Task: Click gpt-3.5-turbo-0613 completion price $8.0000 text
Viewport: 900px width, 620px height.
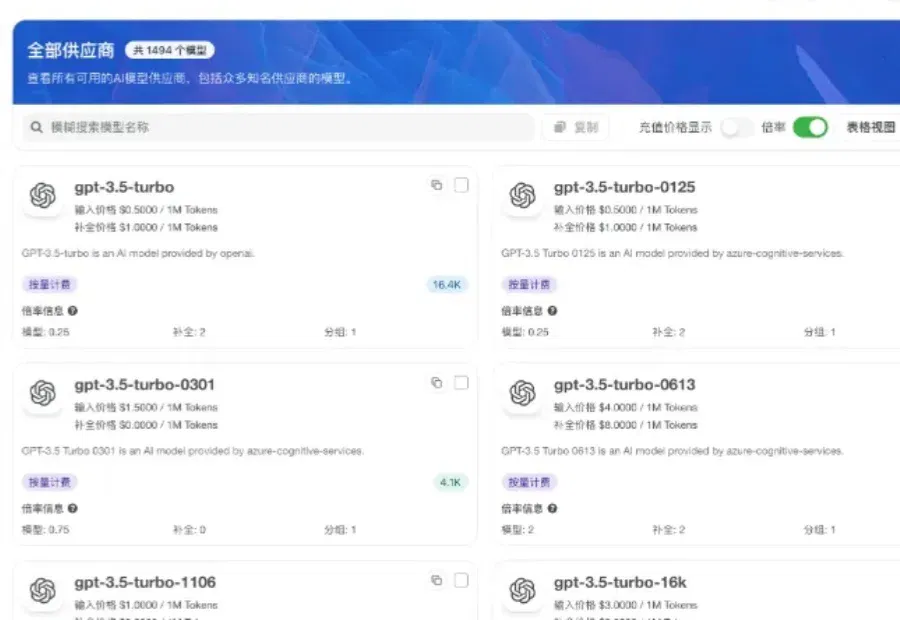Action: [x=626, y=425]
